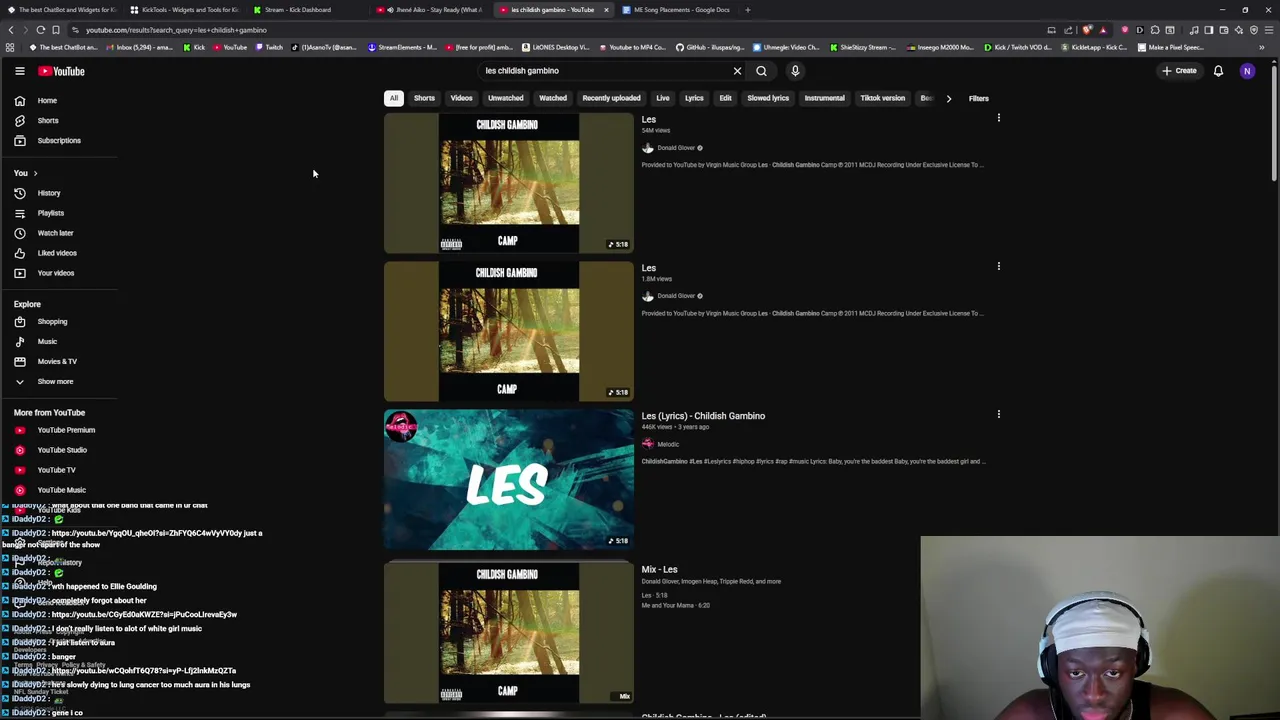The height and width of the screenshot is (720, 1280).
Task: Open the Twitch bookmark
Action: click(267, 47)
